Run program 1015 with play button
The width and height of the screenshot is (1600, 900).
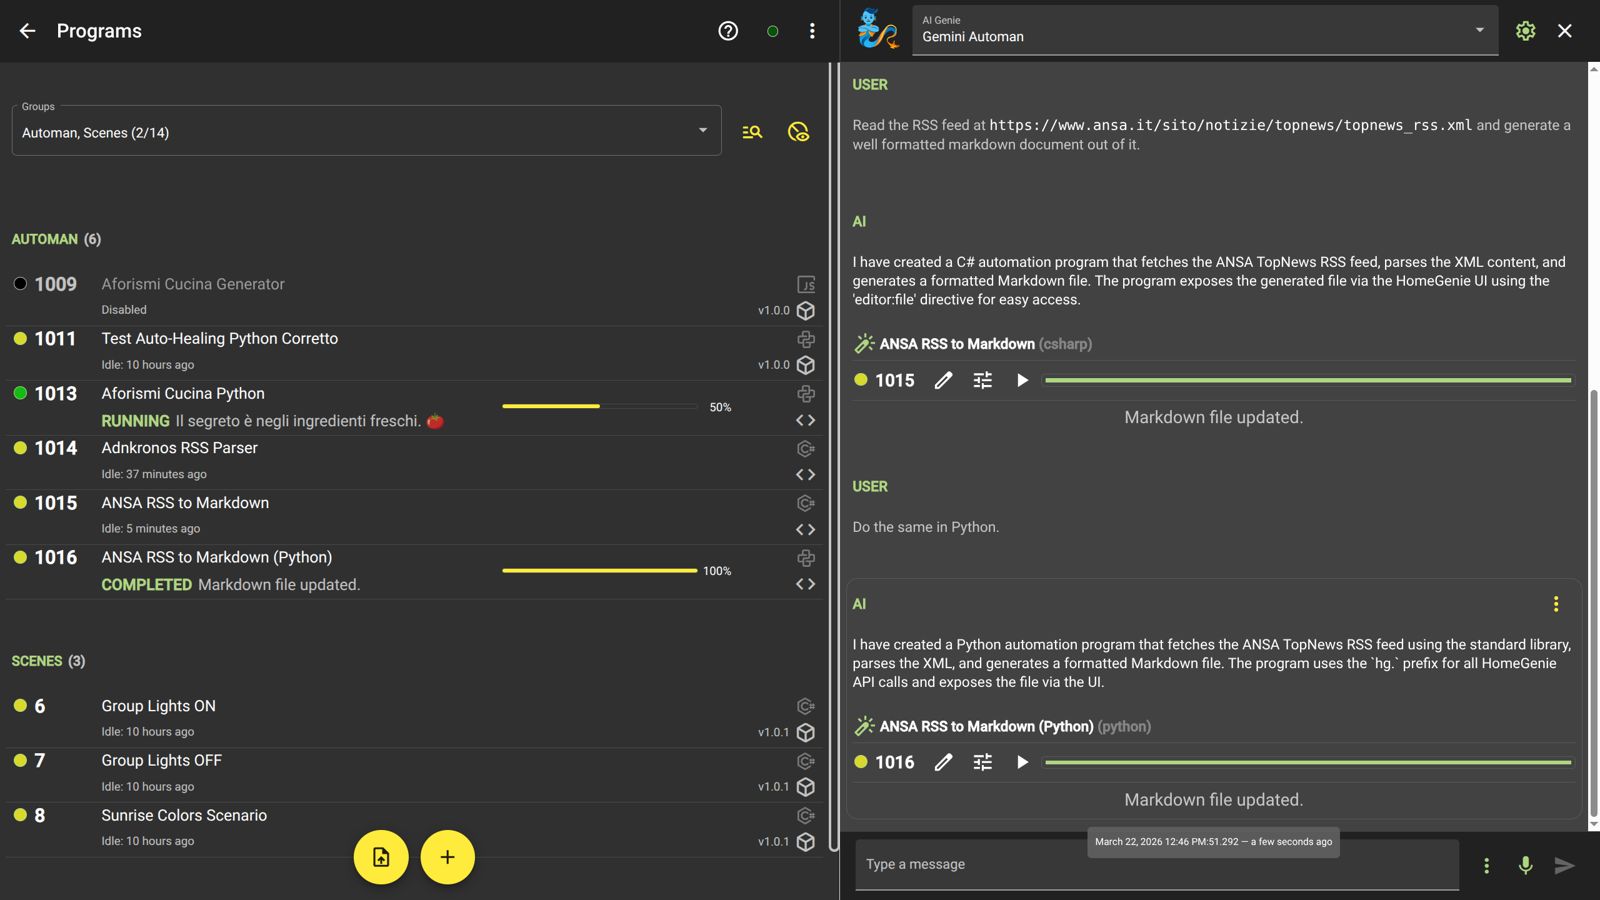click(1022, 380)
